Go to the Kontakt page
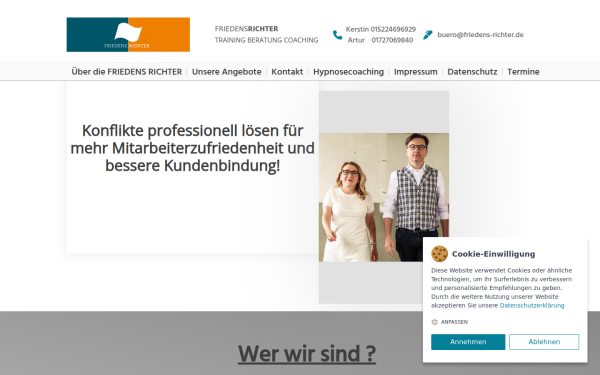The image size is (600, 375). click(x=287, y=72)
